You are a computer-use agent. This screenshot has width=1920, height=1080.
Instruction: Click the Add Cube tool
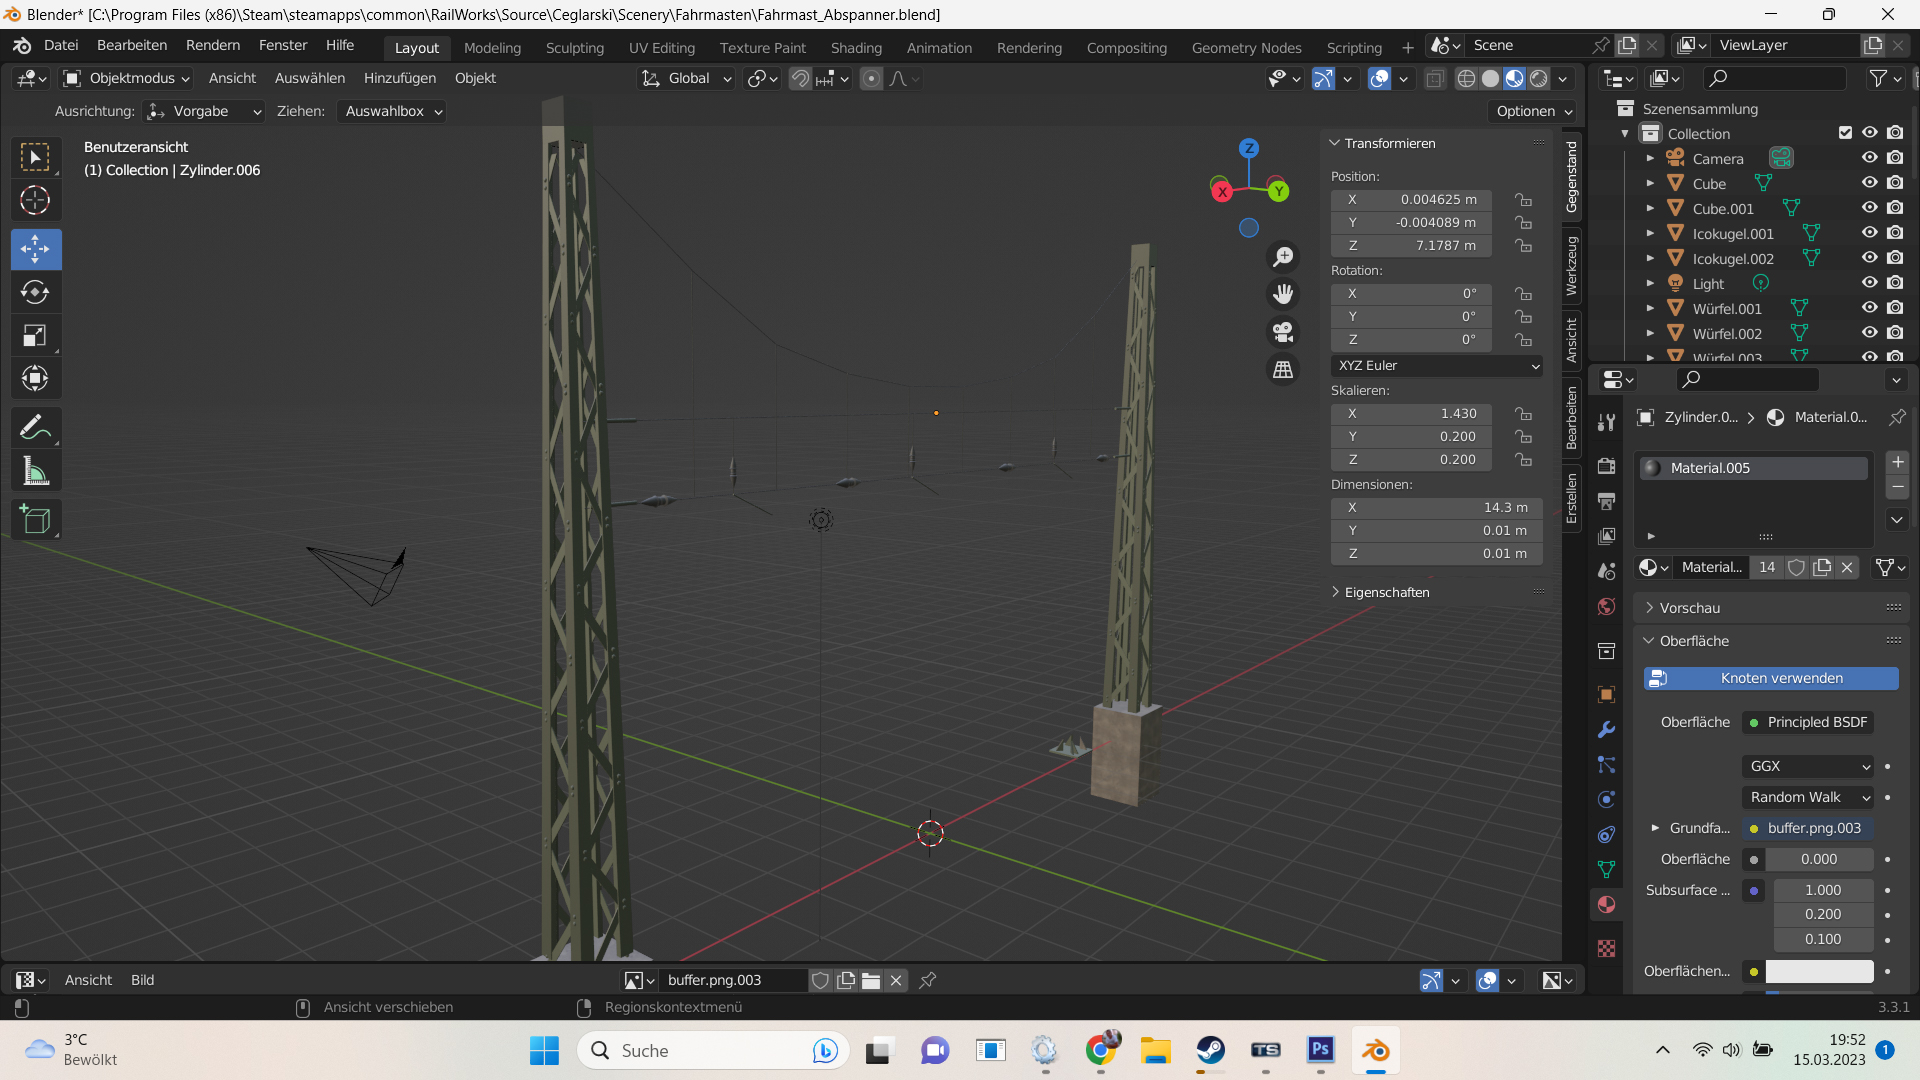[x=35, y=520]
